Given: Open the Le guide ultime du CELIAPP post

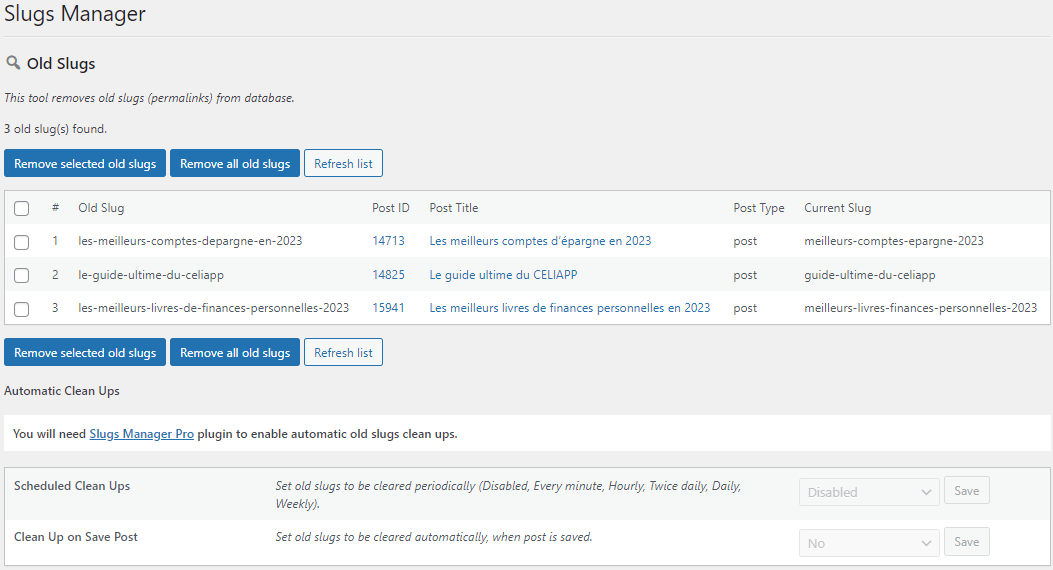Looking at the screenshot, I should 503,275.
